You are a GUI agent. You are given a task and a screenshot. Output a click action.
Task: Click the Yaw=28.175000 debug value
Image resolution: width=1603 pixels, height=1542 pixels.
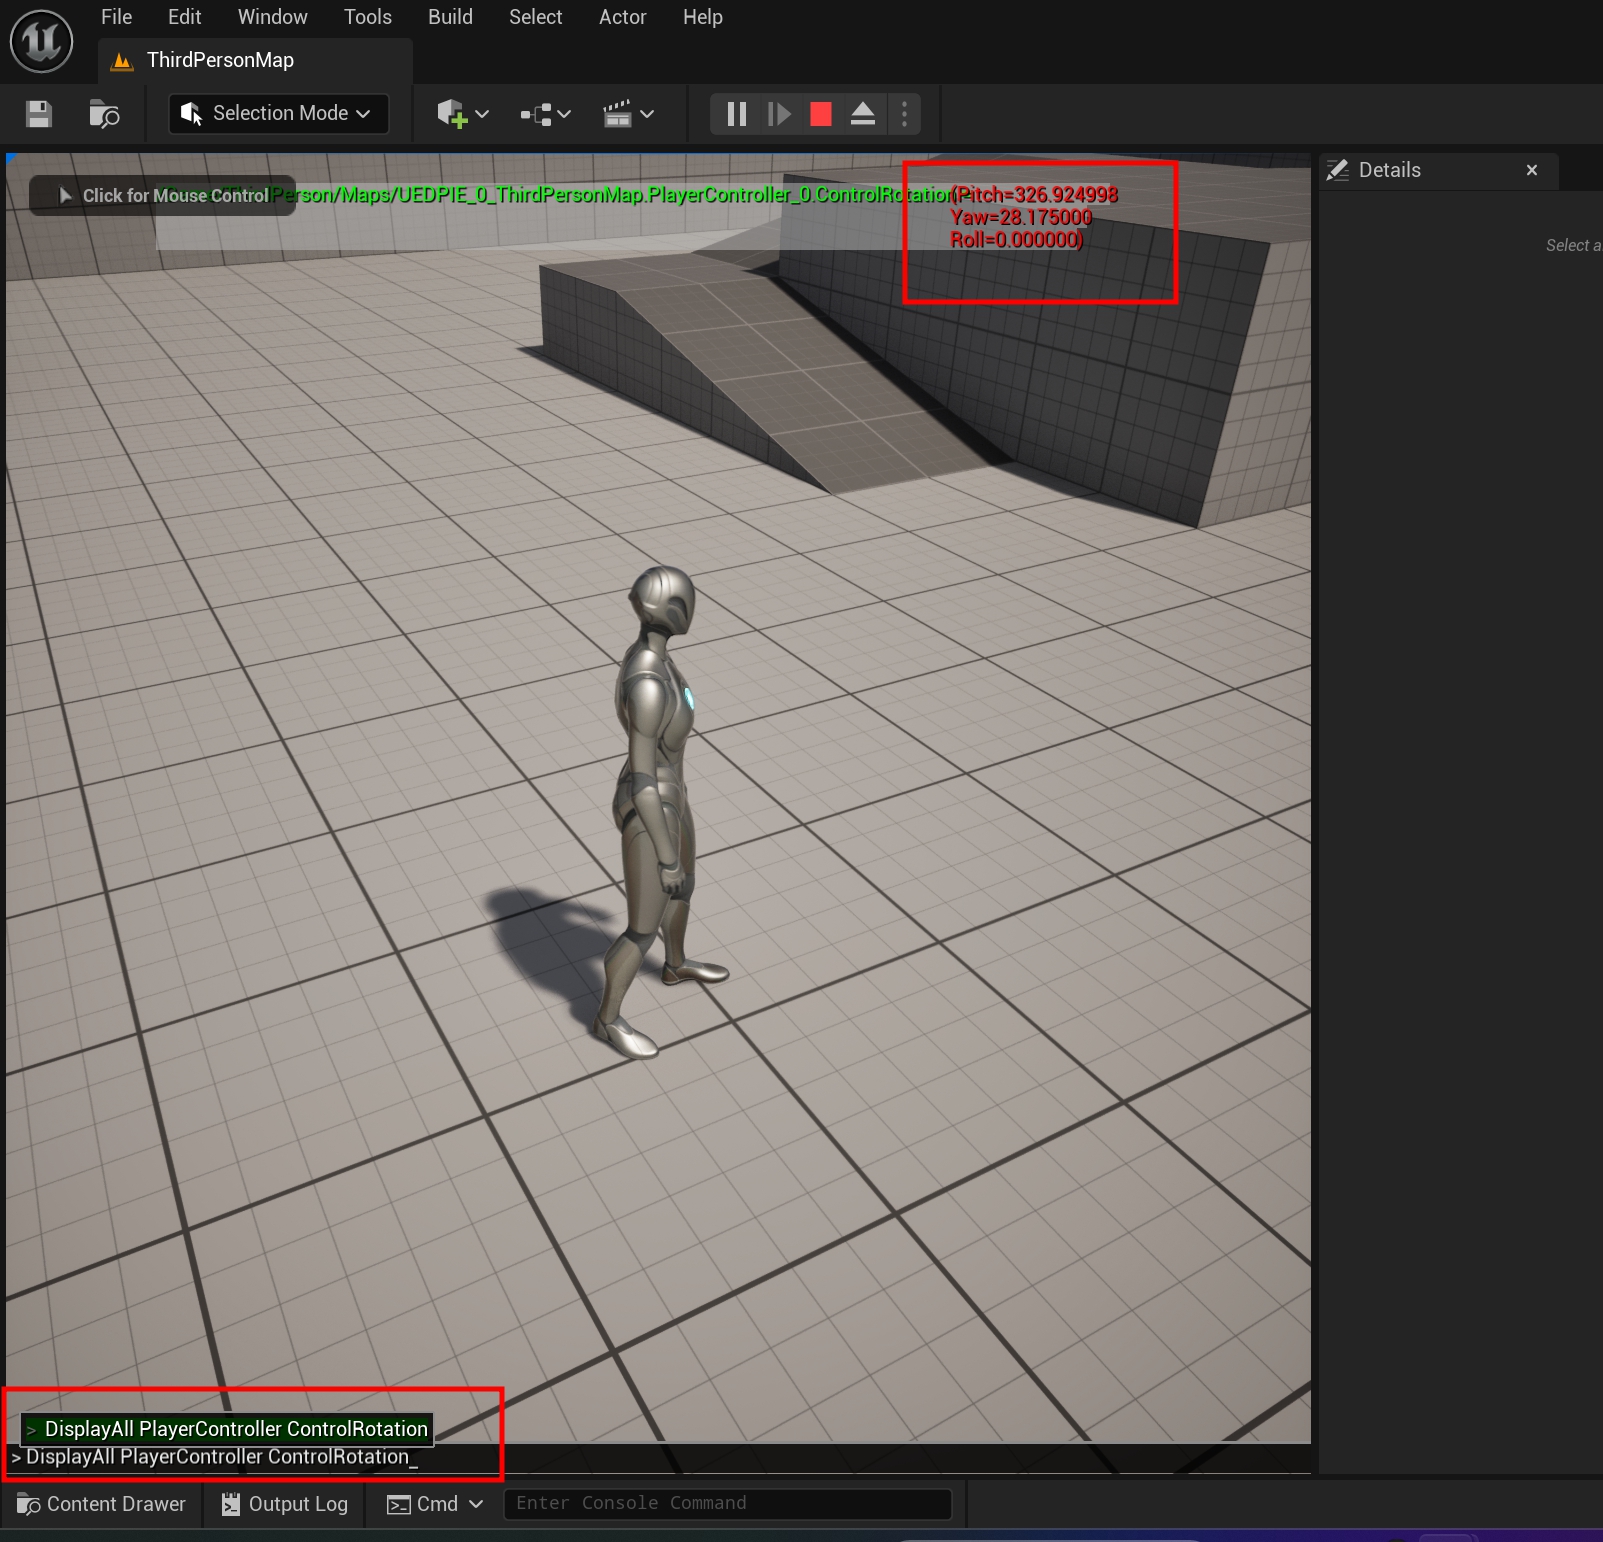pyautogui.click(x=1021, y=217)
